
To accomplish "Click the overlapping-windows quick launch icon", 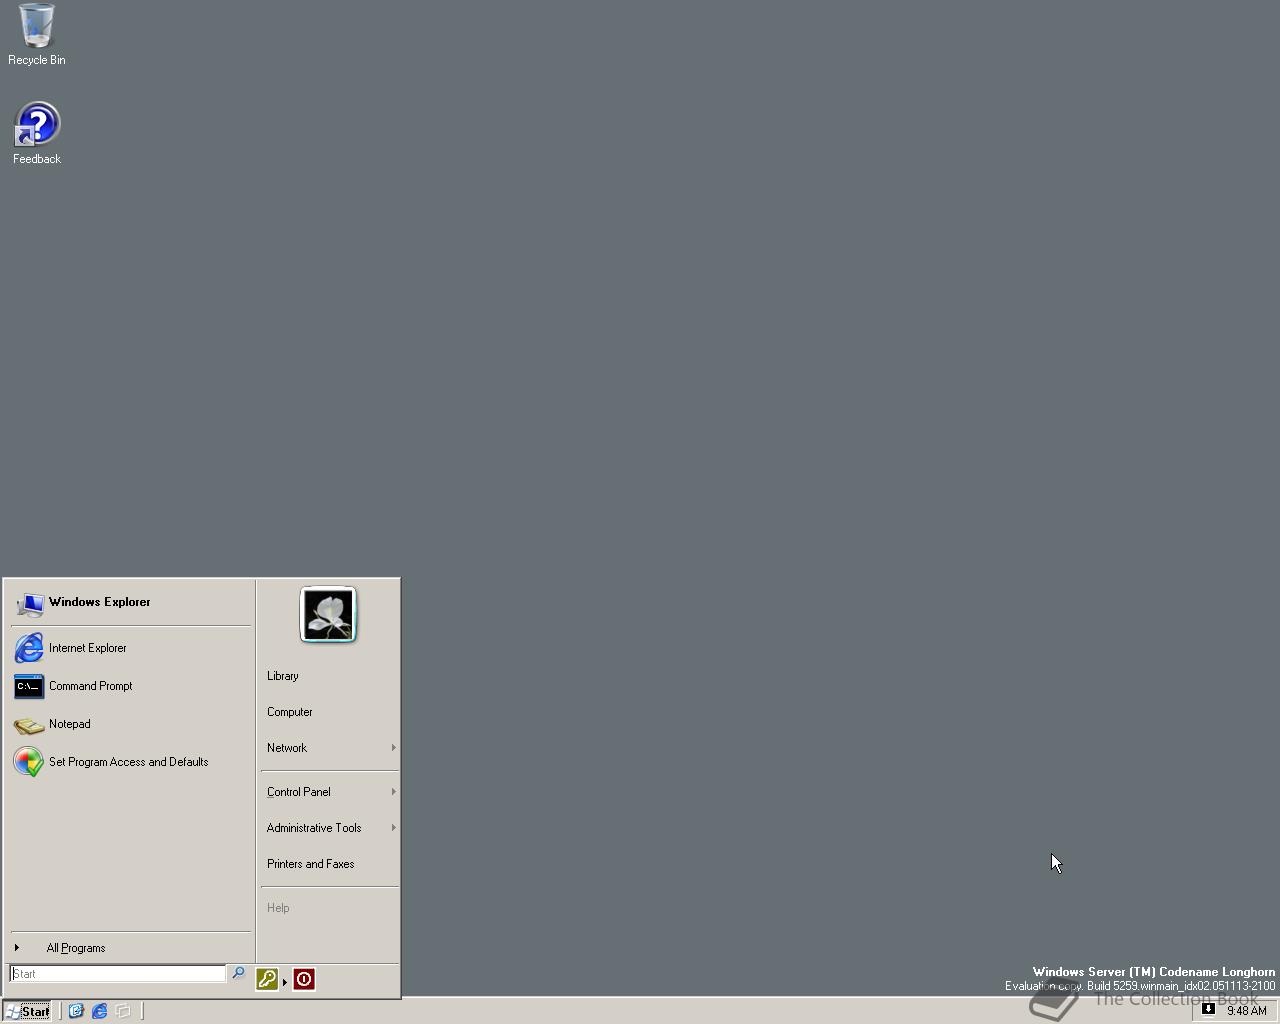I will (123, 1011).
